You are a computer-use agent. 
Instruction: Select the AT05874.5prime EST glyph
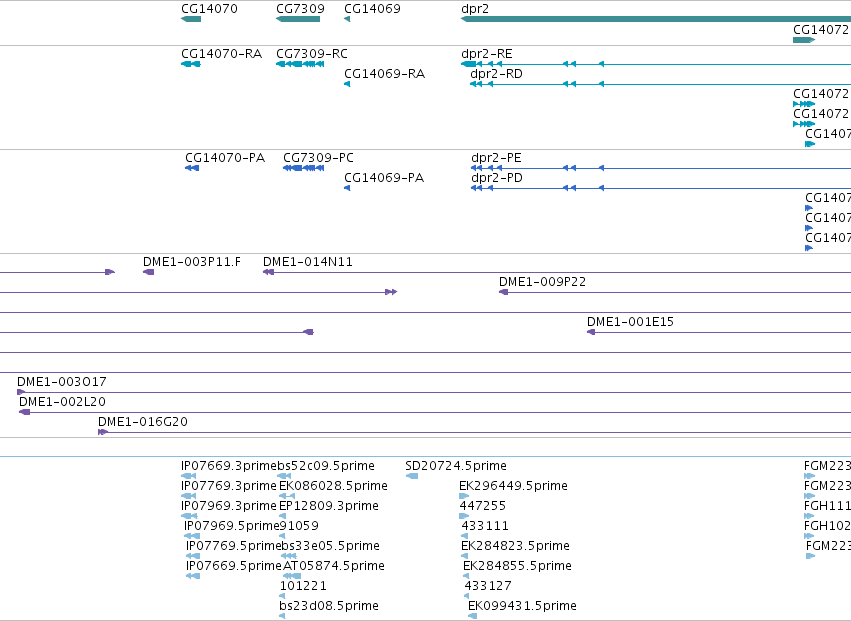point(292,576)
